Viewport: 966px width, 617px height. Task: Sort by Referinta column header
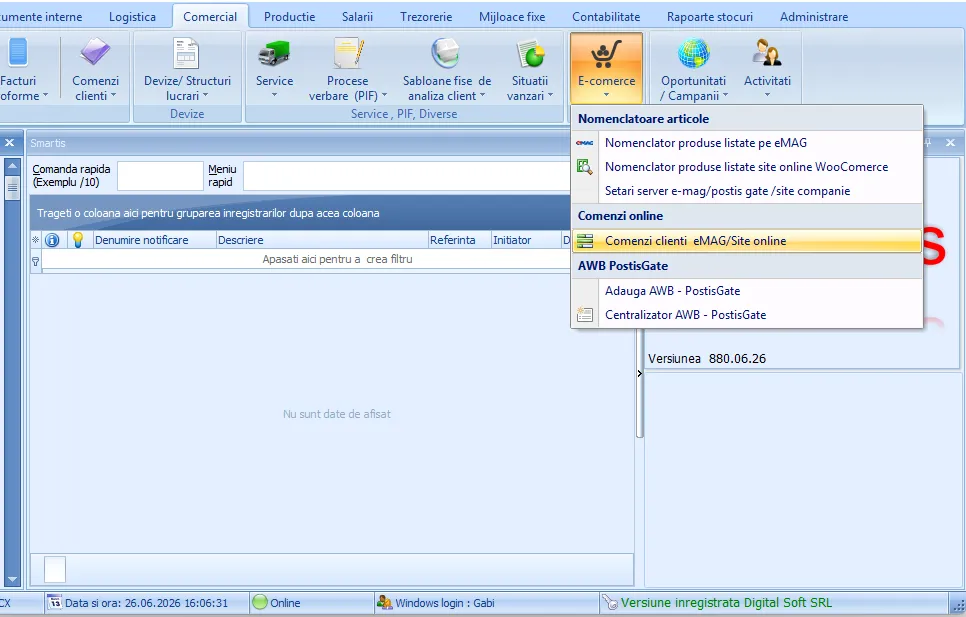coord(459,240)
